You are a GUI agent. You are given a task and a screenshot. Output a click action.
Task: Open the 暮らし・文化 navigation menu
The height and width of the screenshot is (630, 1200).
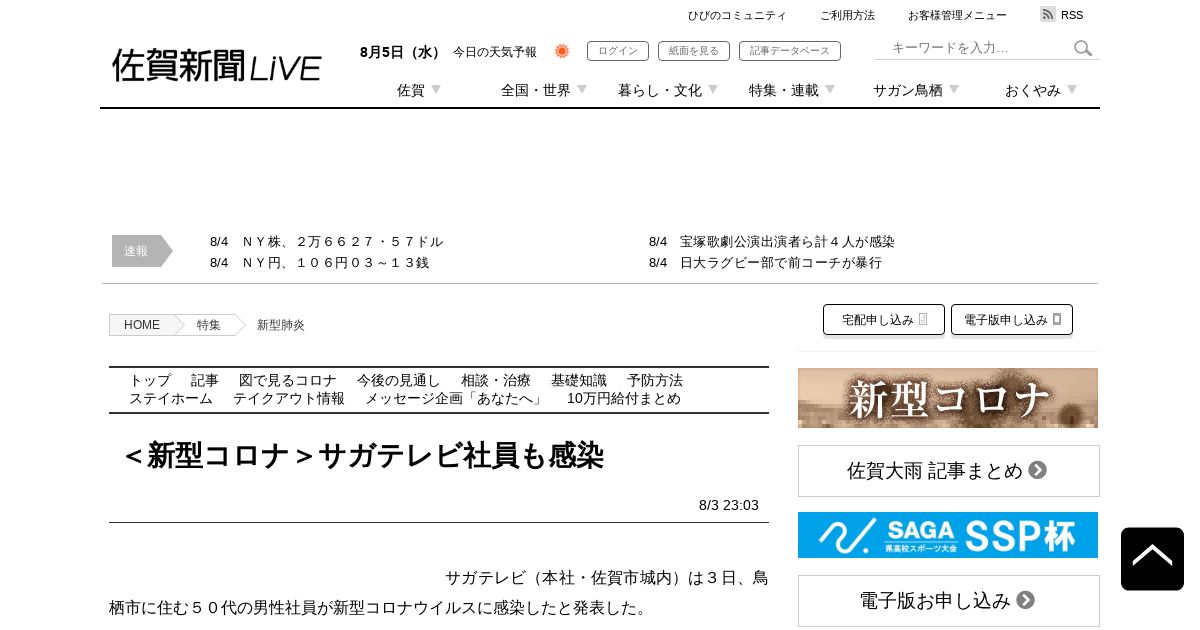tap(660, 90)
